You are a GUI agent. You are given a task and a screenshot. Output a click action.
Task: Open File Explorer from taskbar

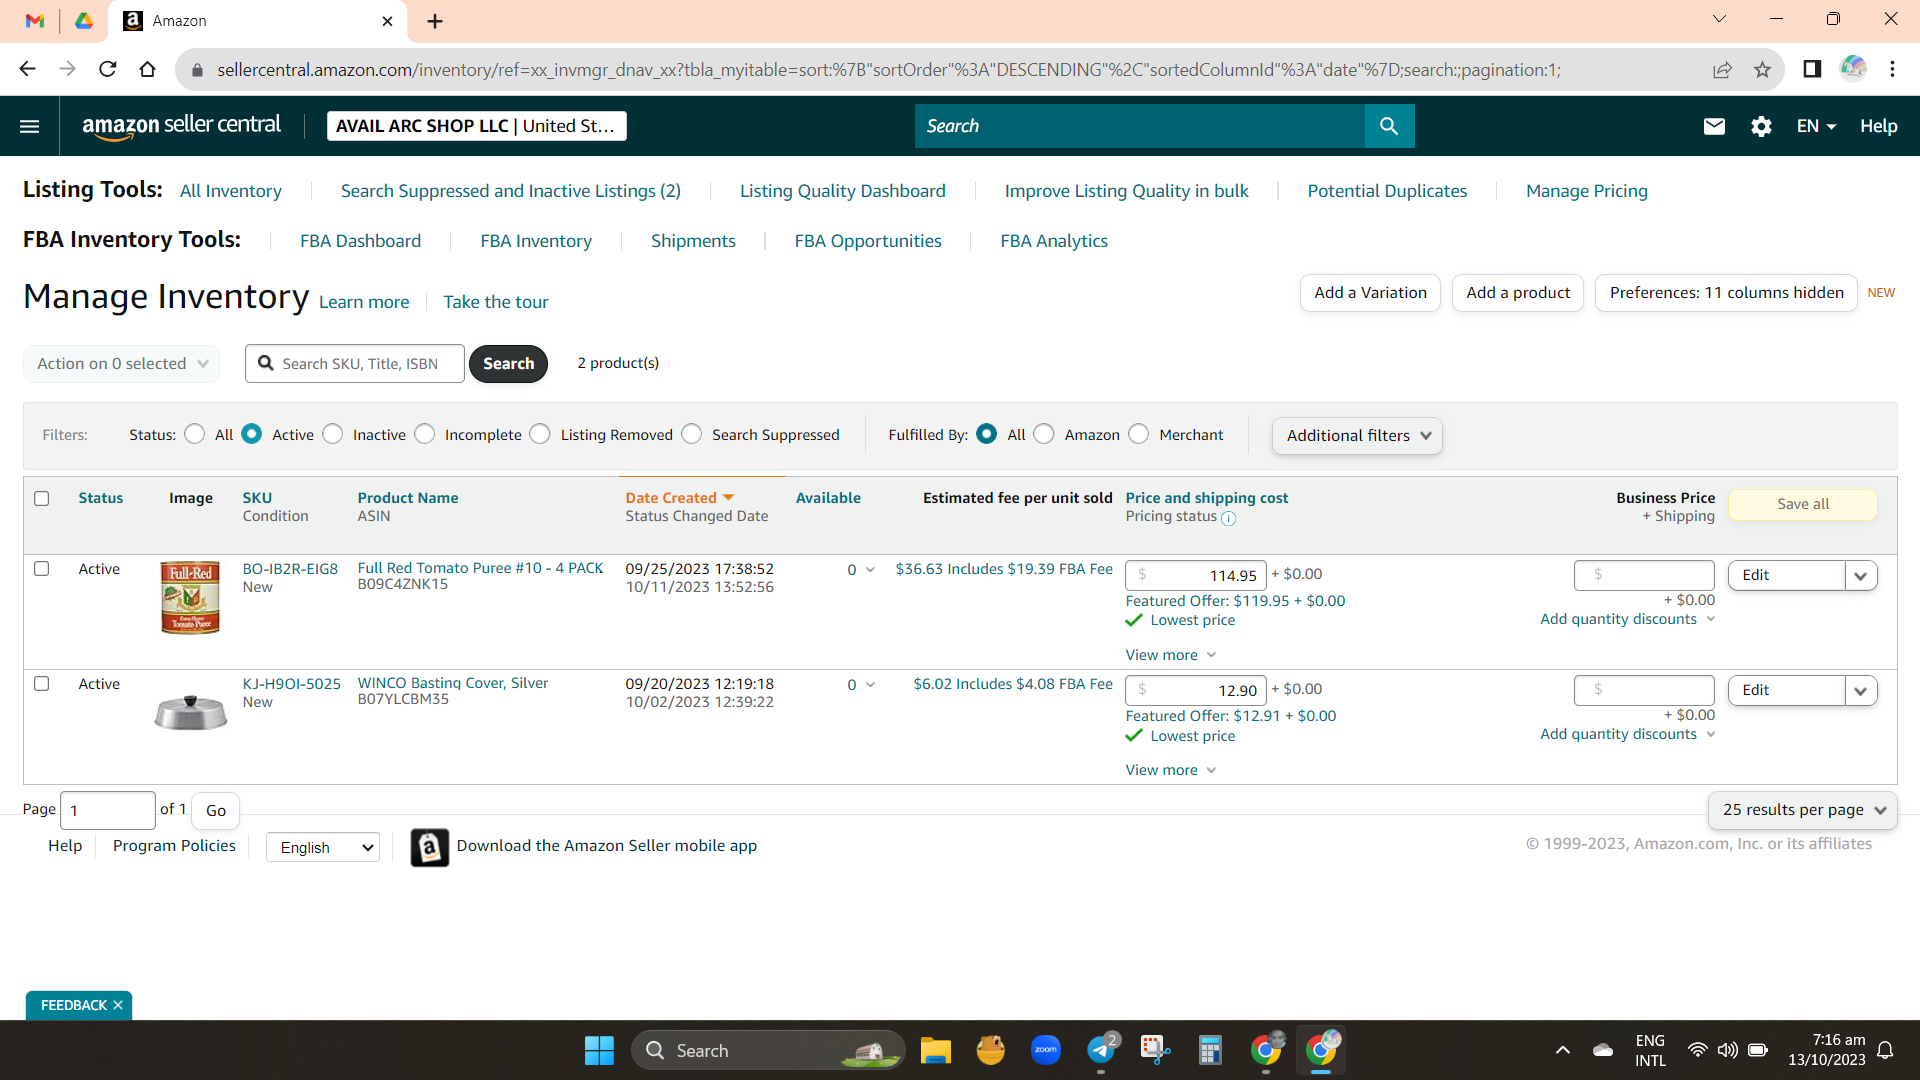936,1051
